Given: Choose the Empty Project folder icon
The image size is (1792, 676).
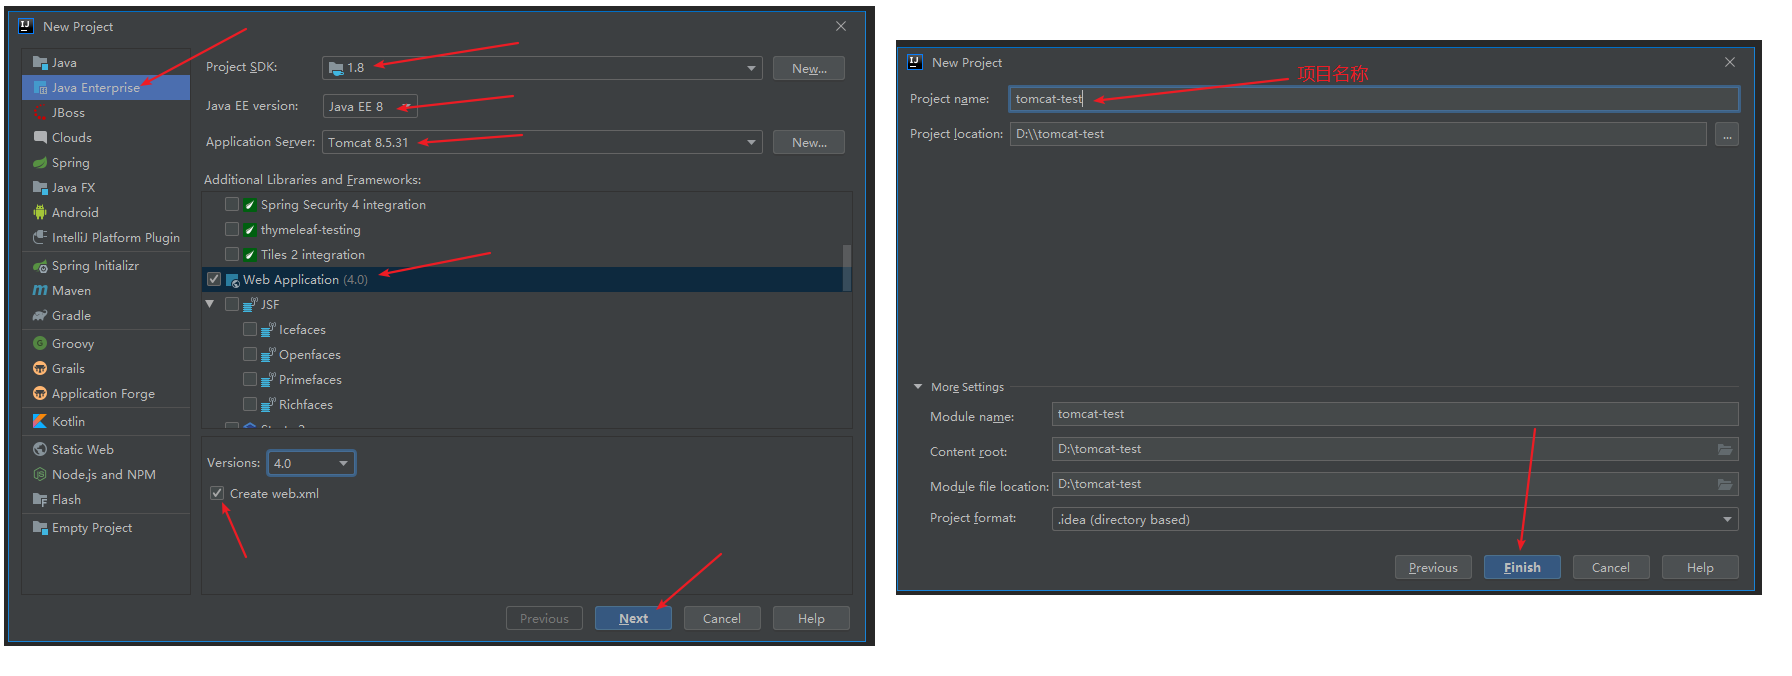Looking at the screenshot, I should click(40, 527).
